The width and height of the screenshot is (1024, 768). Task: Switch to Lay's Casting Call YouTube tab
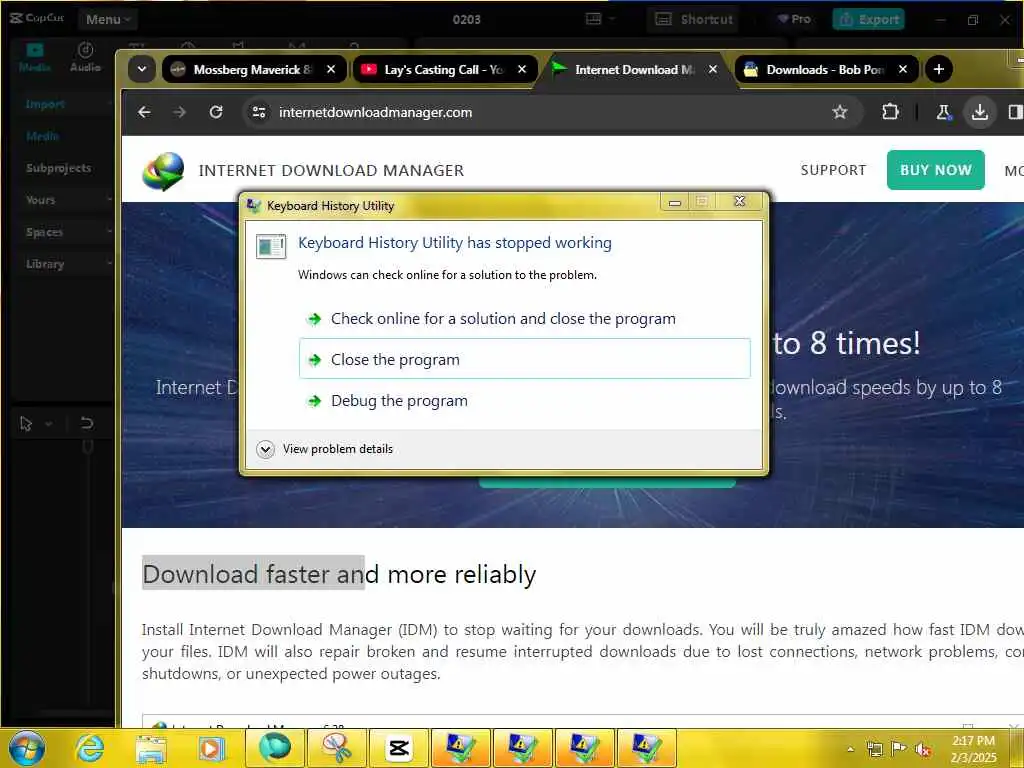(x=444, y=69)
